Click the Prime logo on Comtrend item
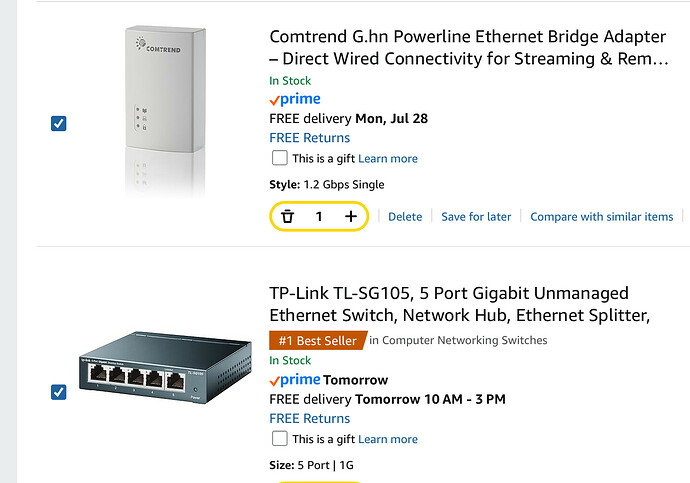 click(294, 100)
